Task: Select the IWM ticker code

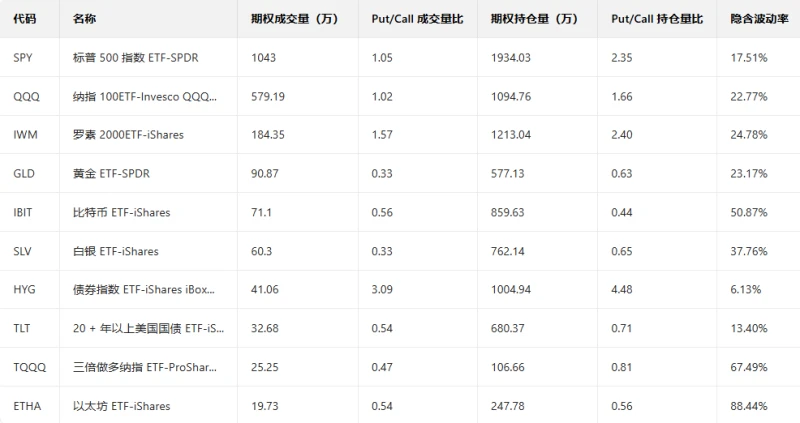Action: tap(25, 135)
